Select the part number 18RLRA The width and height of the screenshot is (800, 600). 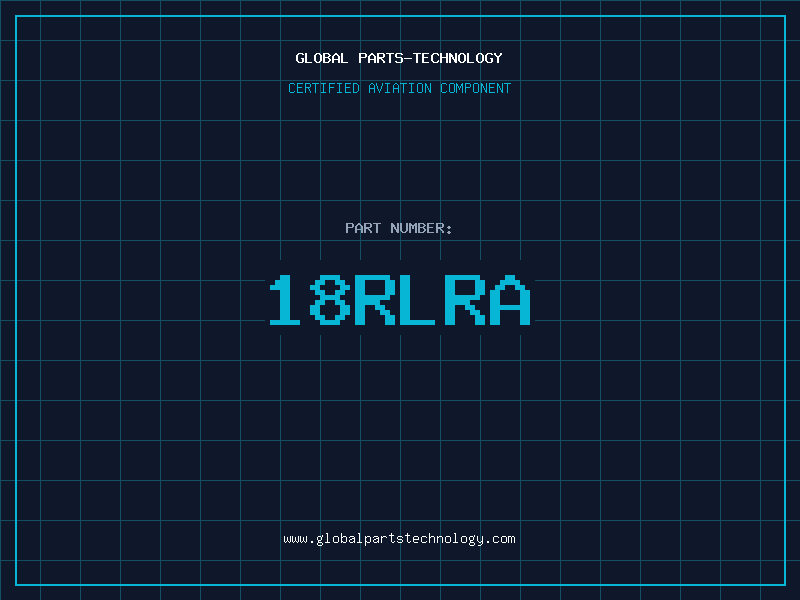399,300
